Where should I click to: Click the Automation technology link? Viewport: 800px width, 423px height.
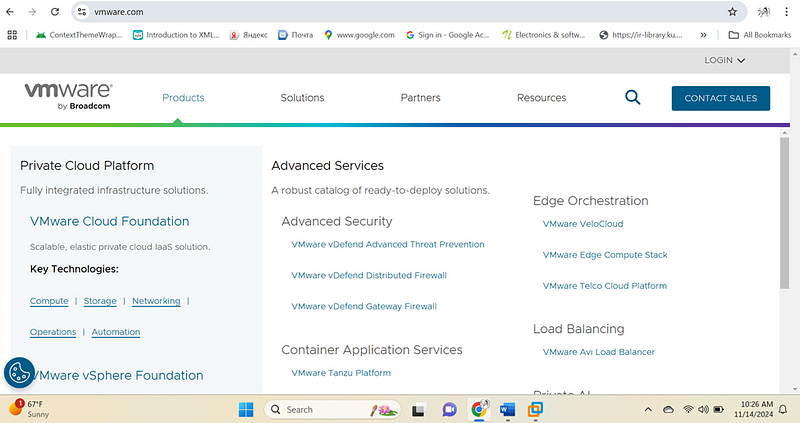coord(116,332)
